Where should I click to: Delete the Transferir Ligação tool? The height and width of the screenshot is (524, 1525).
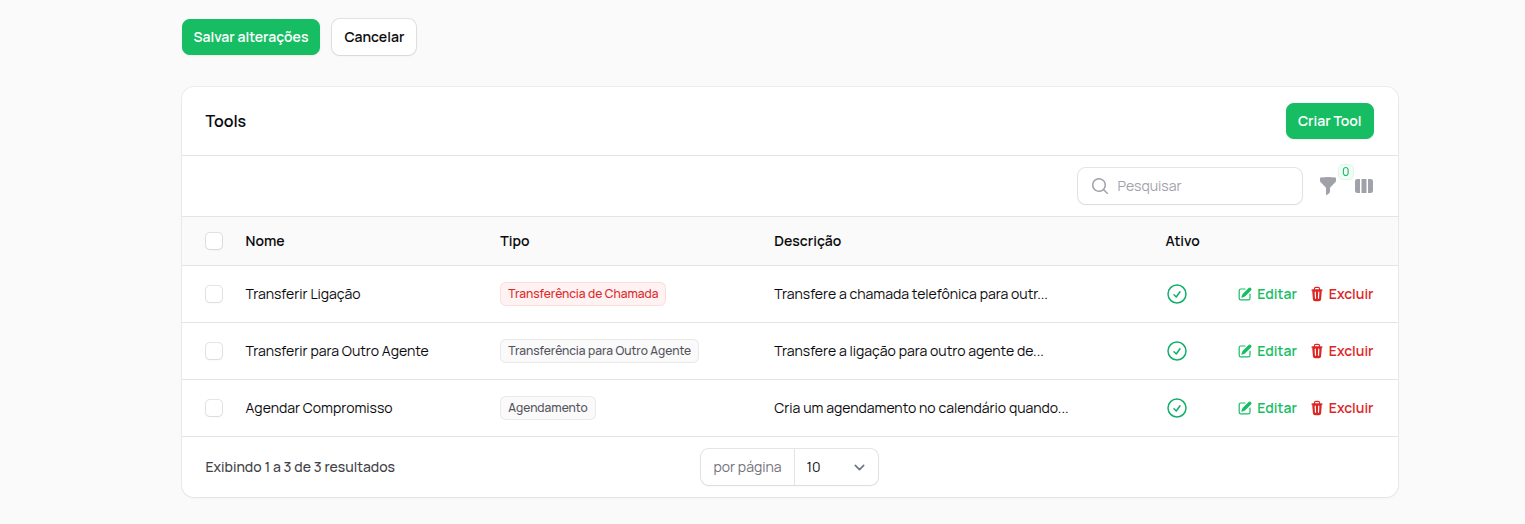1342,294
